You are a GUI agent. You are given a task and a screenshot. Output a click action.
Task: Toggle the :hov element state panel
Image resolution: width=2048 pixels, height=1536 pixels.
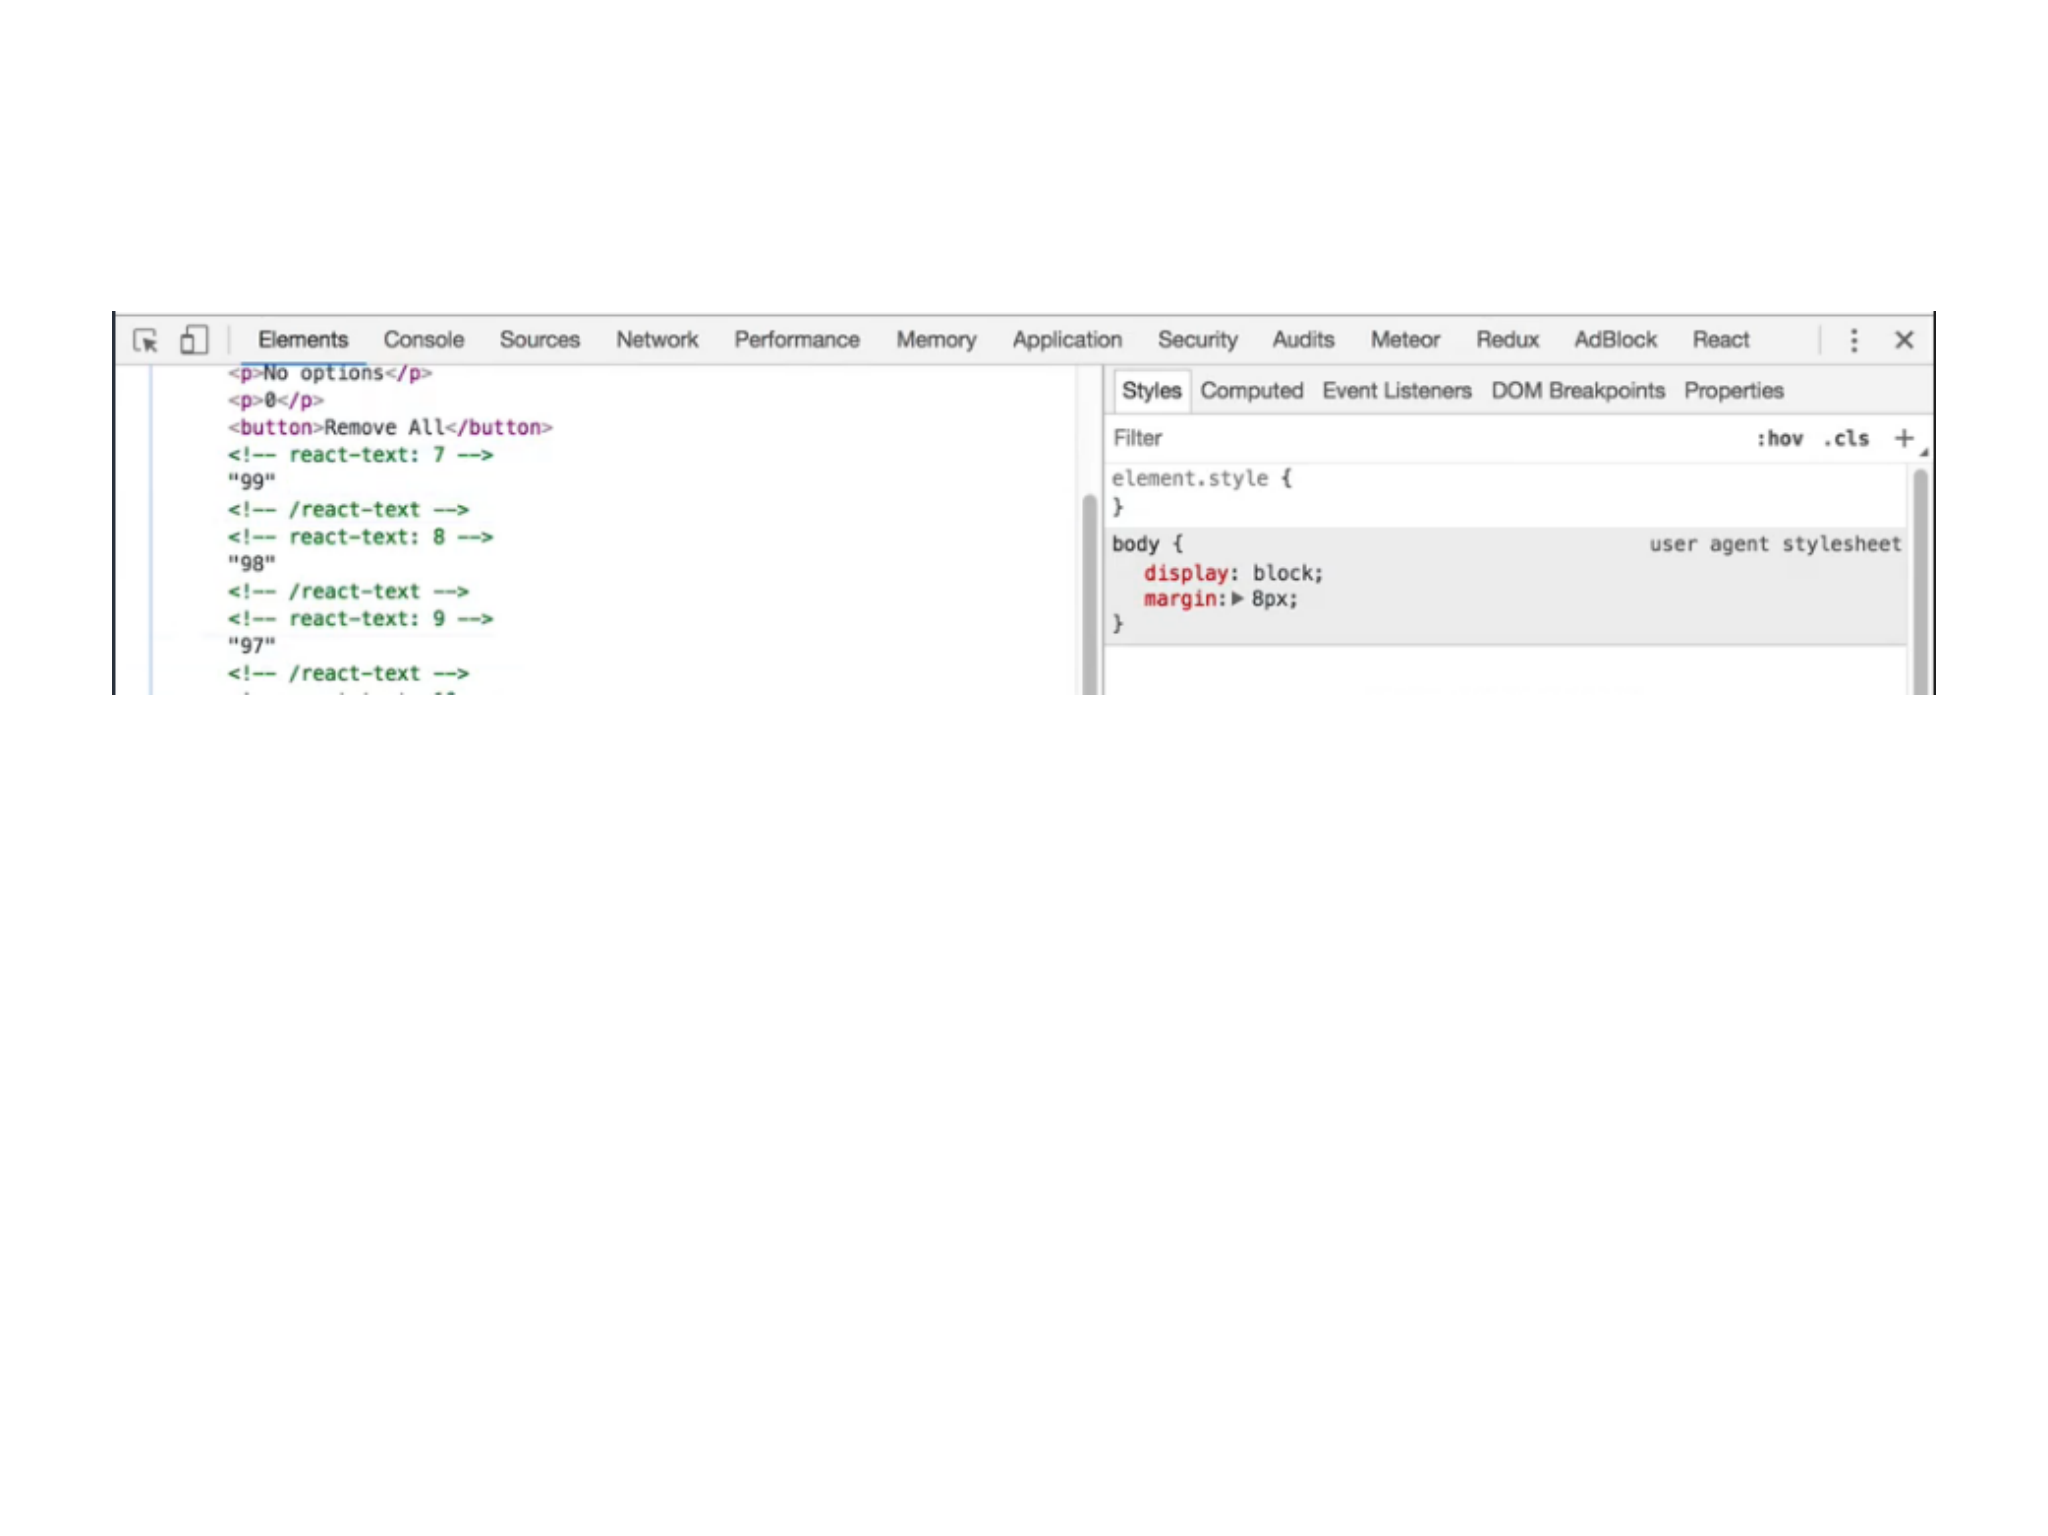click(x=1779, y=438)
